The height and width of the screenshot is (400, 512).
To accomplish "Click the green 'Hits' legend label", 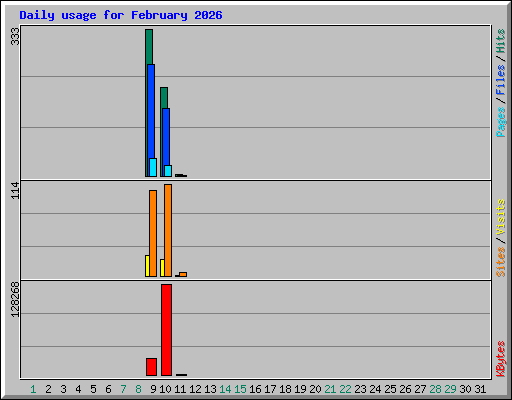I will pyautogui.click(x=501, y=41).
